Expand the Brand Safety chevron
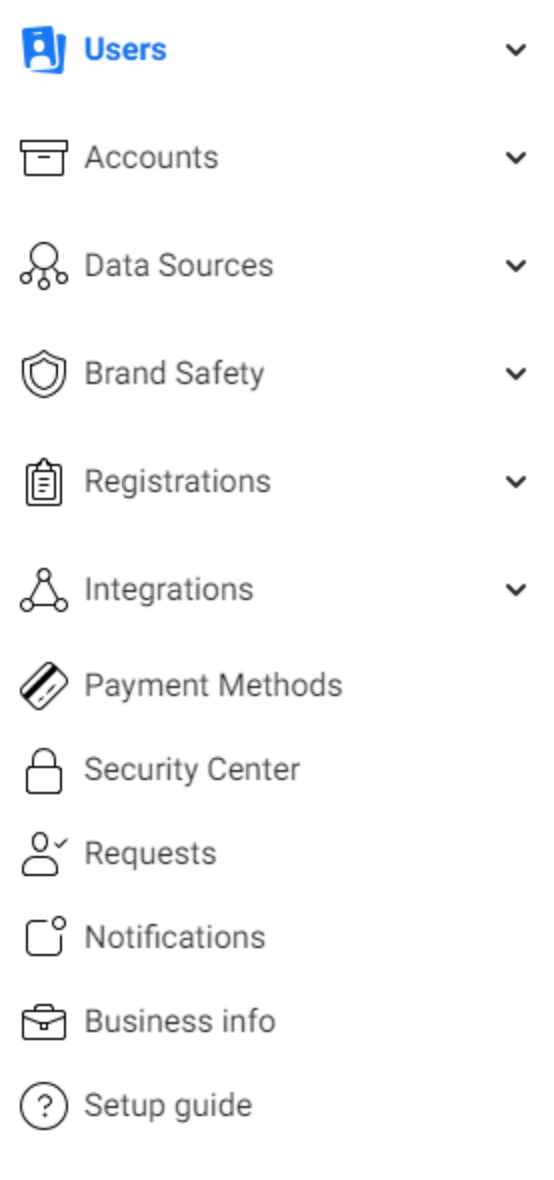Screen dimensions: 554x1180 click(516, 374)
